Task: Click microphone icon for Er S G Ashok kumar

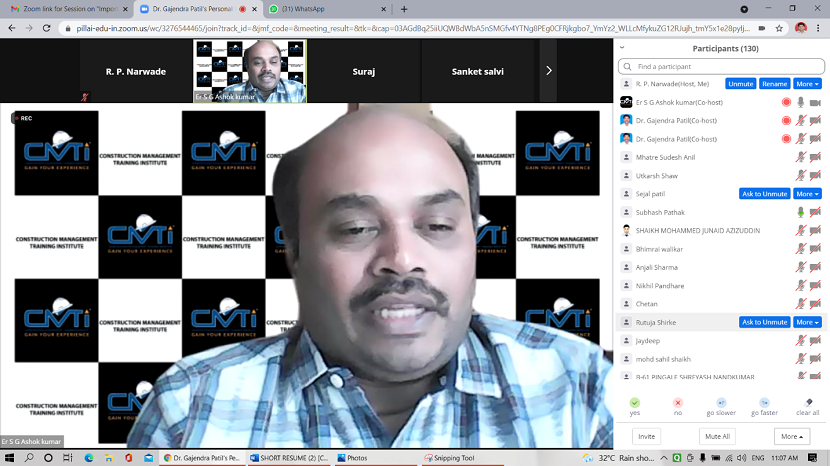Action: click(x=801, y=102)
